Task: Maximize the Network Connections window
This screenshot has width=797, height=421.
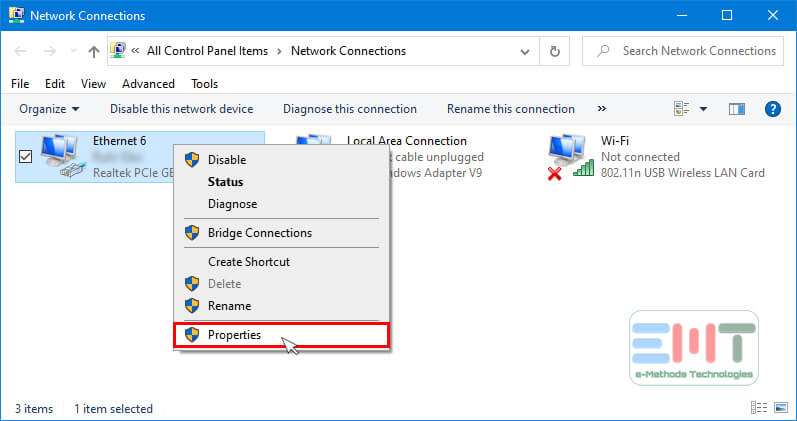Action: pos(727,15)
